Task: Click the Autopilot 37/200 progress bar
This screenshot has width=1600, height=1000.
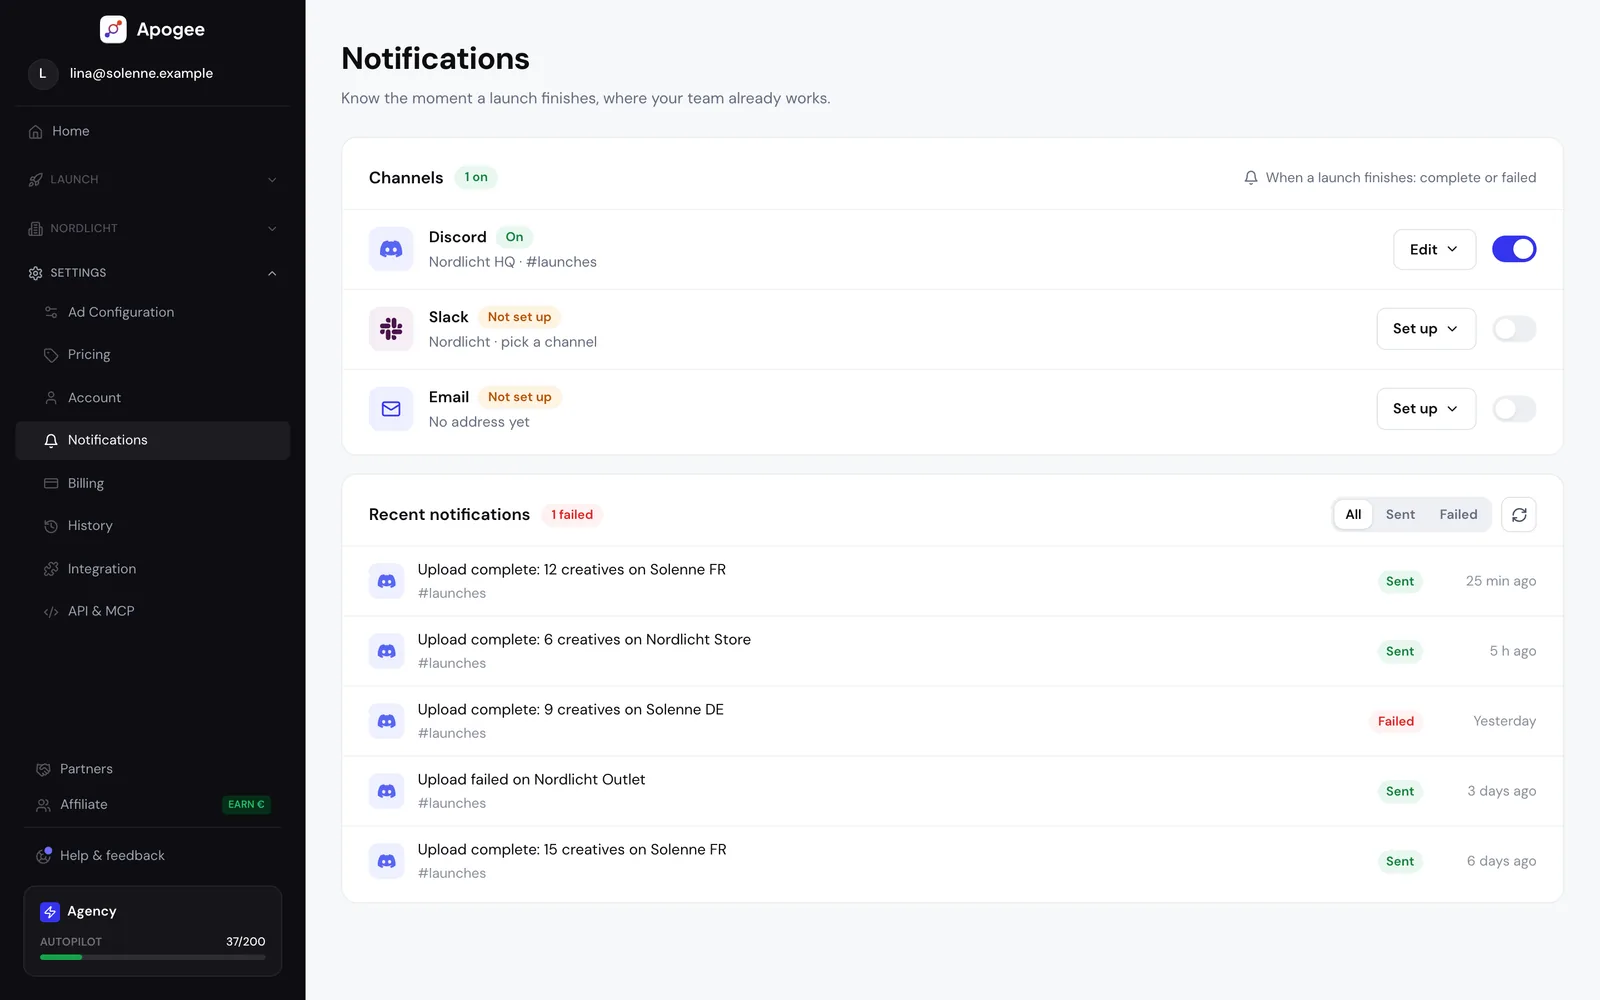Action: tap(153, 957)
